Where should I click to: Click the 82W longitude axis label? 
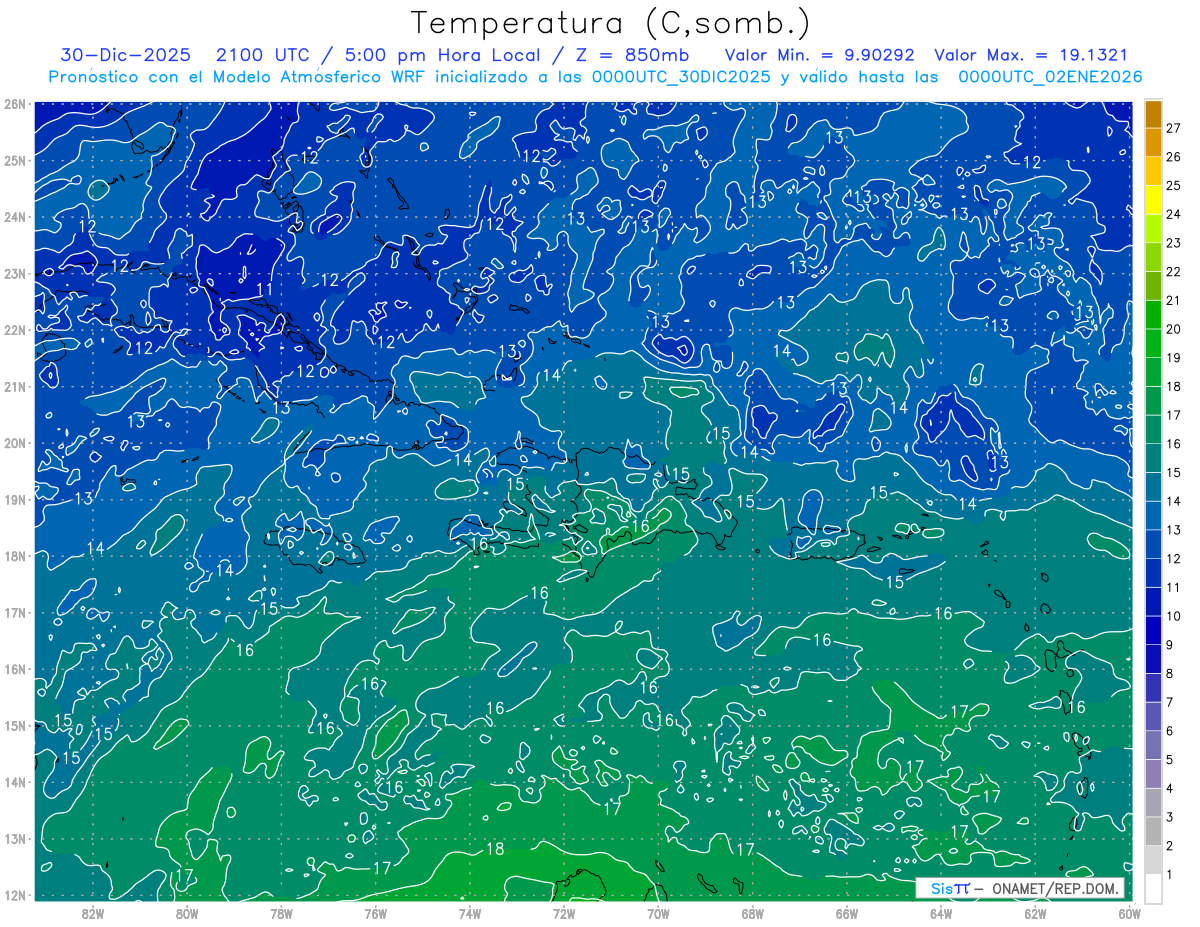92,914
